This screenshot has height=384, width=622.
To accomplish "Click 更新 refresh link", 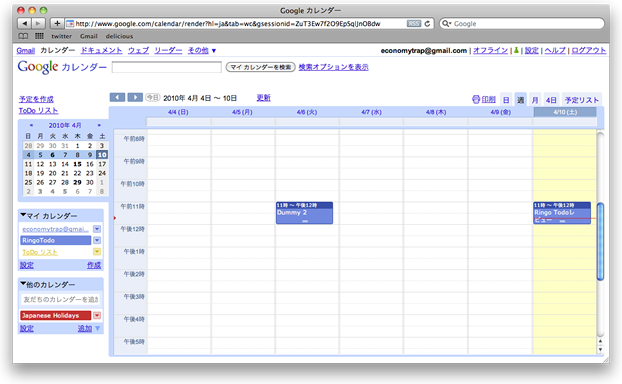I will point(263,98).
